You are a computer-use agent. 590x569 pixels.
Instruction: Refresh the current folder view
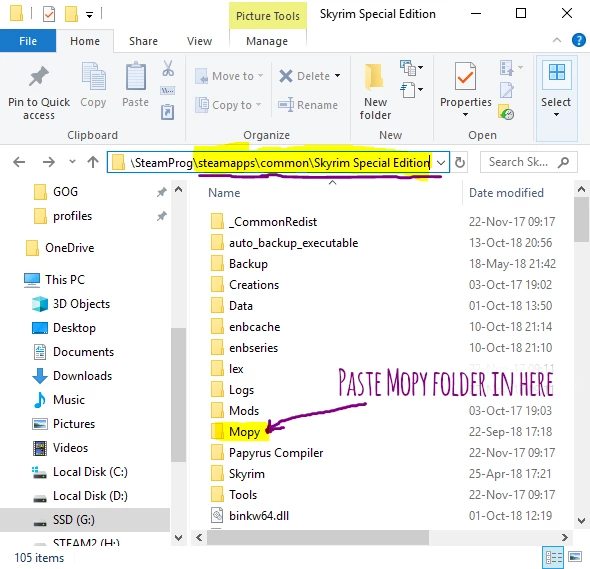click(x=460, y=163)
